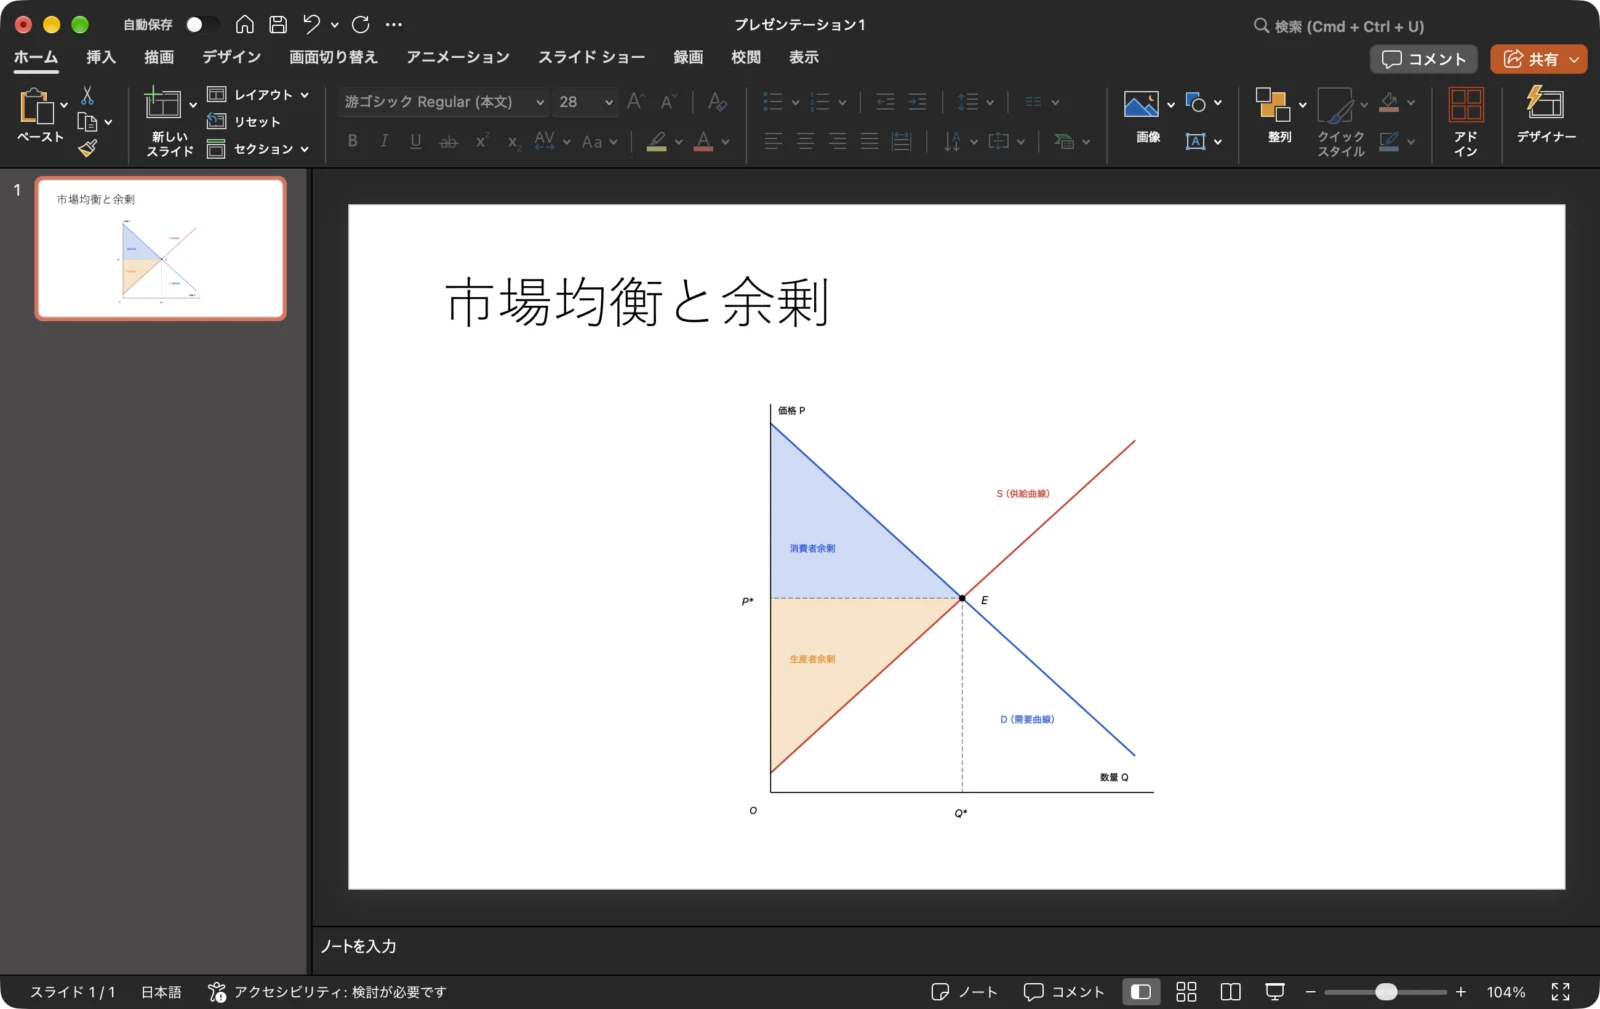Click the Comments (コメント) button top right
Viewport: 1600px width, 1009px height.
[x=1423, y=59]
